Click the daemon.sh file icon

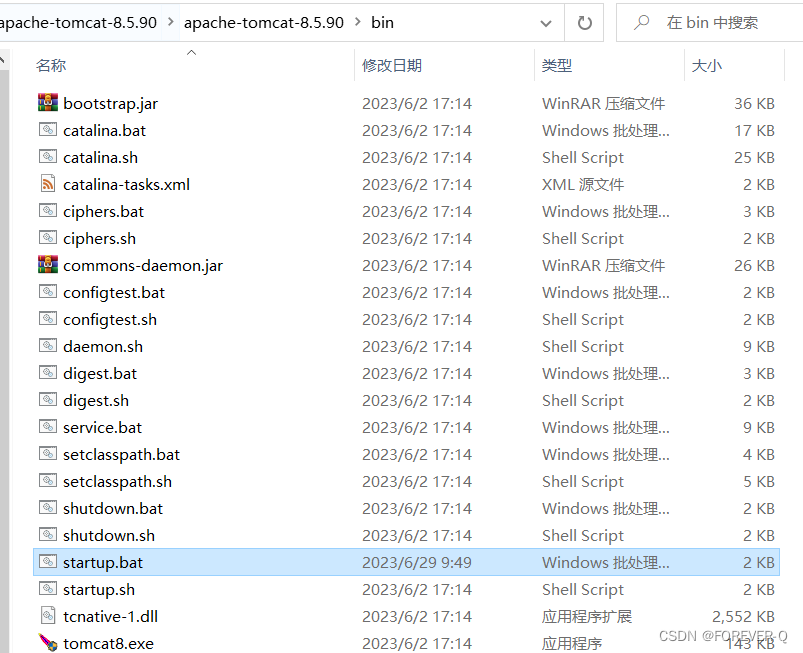[48, 346]
